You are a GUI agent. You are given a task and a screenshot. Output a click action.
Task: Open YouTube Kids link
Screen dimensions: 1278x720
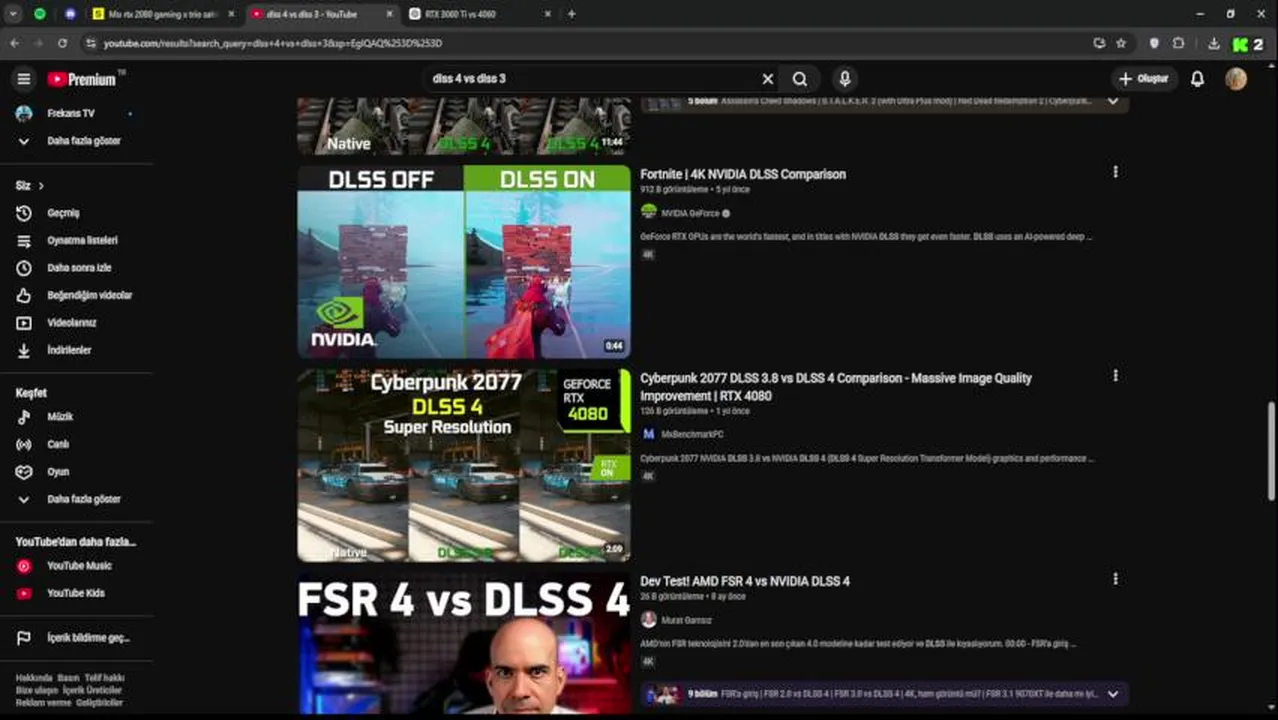76,593
